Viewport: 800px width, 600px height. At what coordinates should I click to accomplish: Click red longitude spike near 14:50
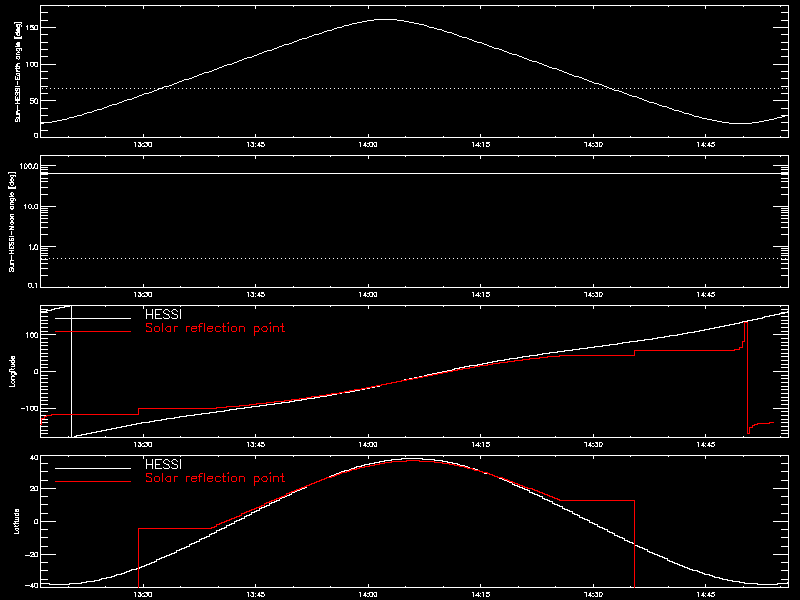747,378
